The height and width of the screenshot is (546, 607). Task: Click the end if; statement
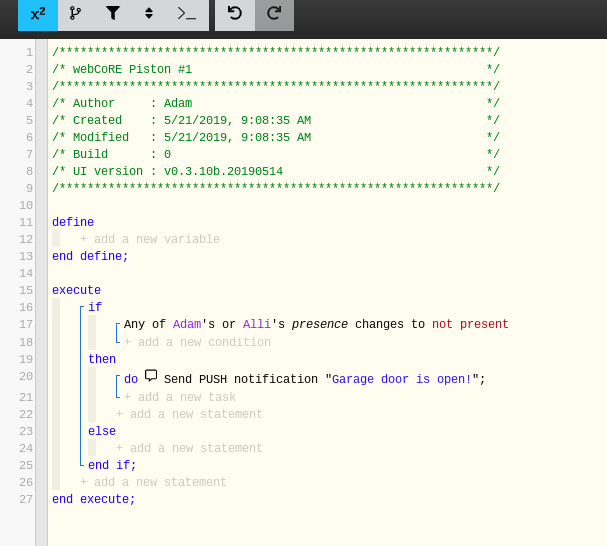click(112, 465)
